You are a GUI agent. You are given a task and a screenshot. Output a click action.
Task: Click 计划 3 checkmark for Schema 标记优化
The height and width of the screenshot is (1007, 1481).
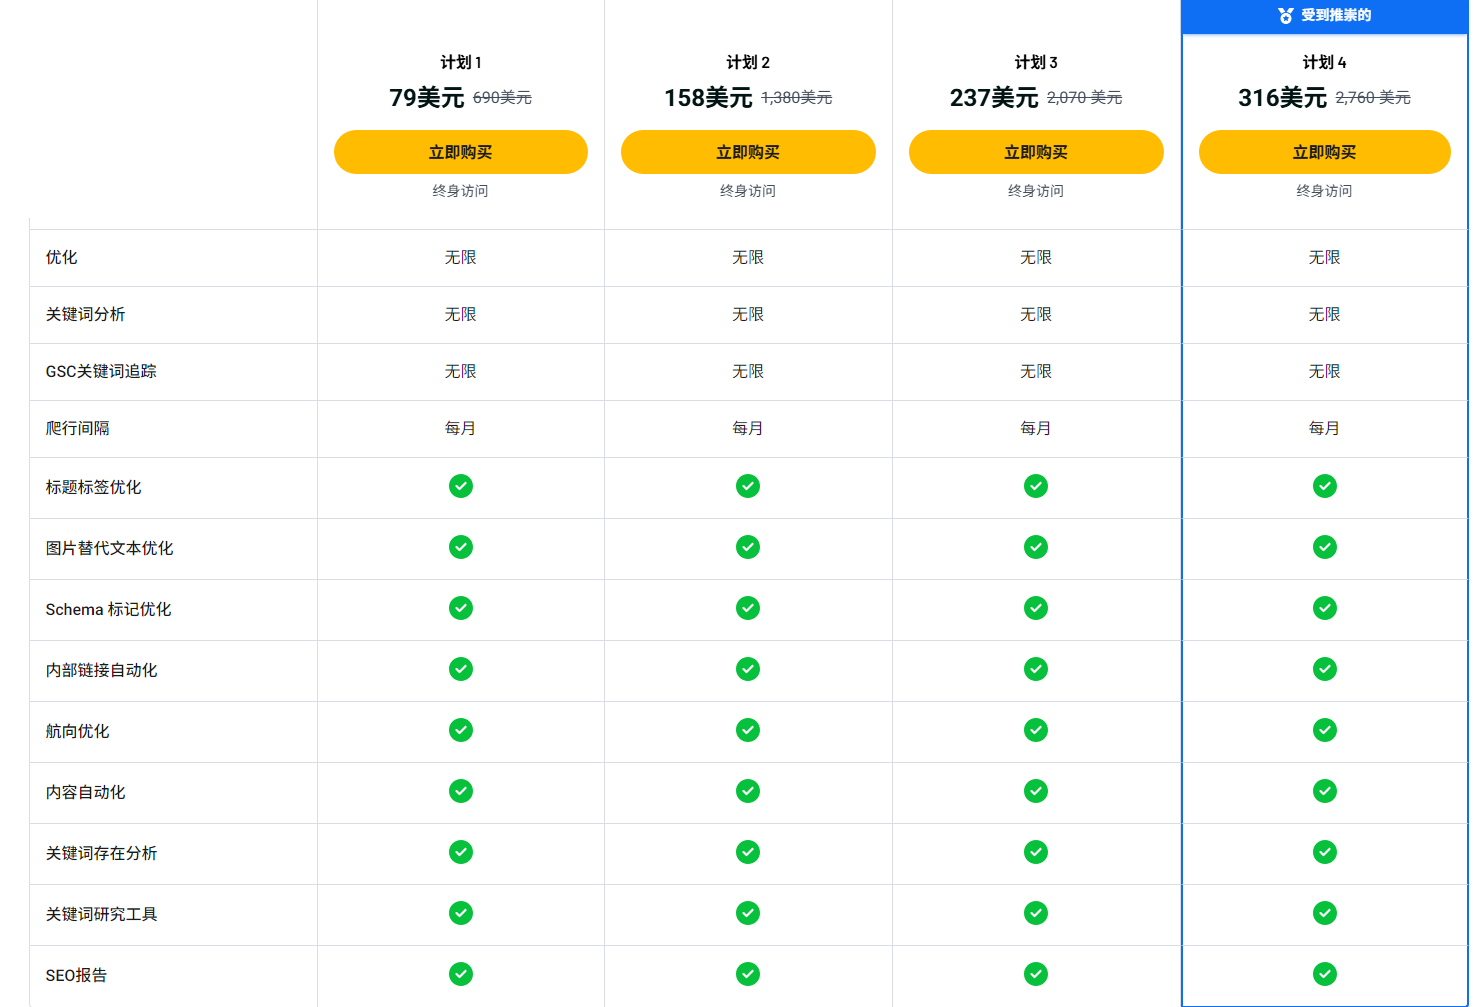click(1035, 608)
